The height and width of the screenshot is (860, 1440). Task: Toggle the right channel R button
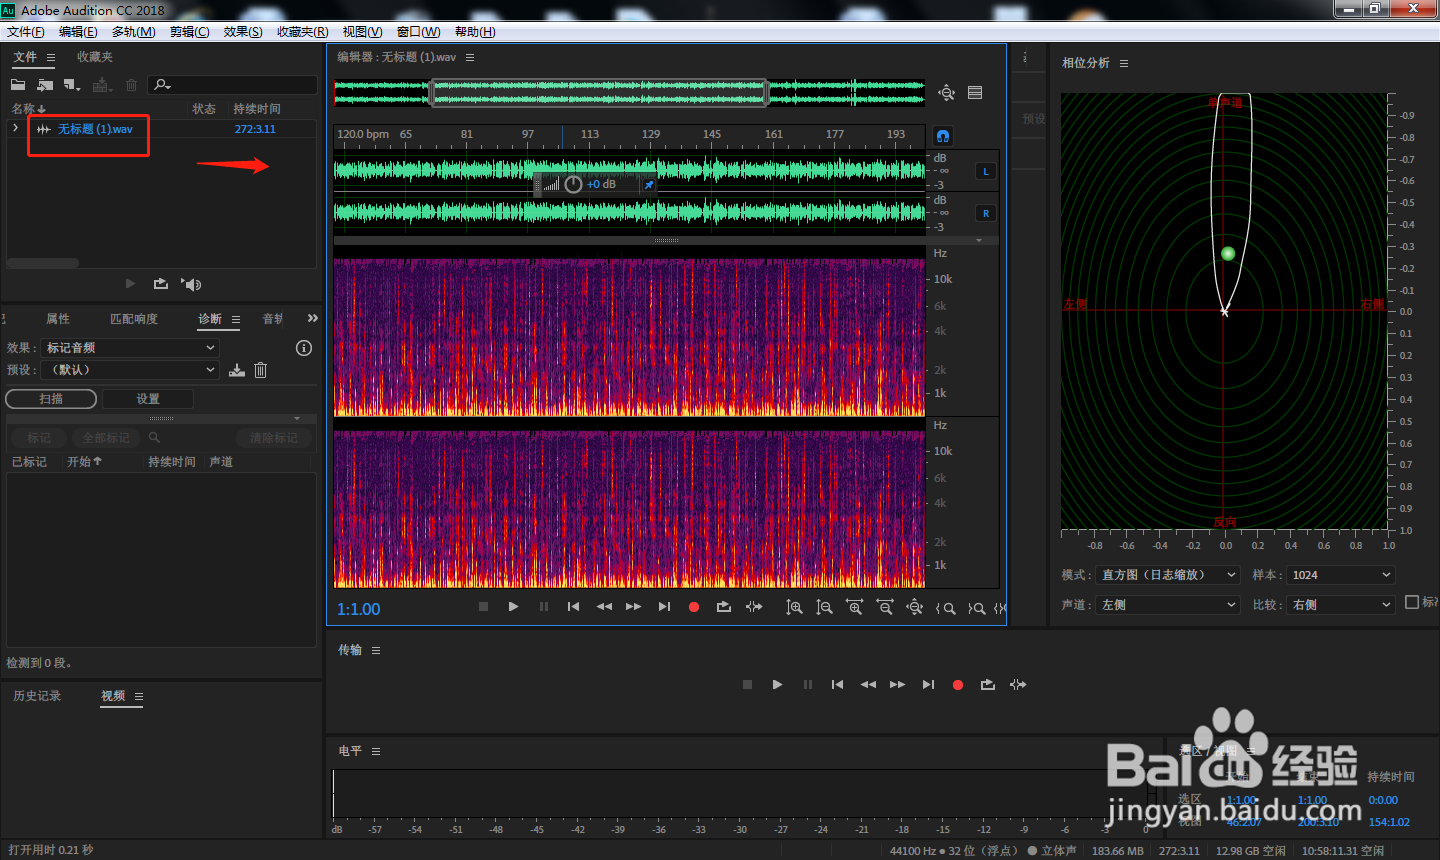[986, 214]
